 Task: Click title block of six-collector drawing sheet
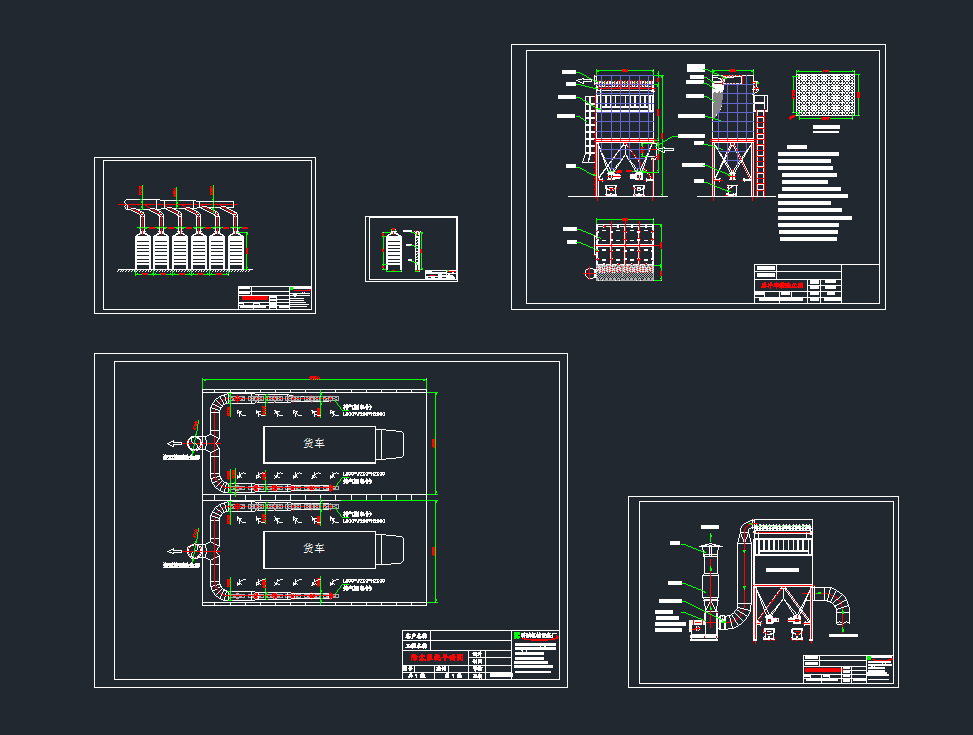tap(275, 298)
